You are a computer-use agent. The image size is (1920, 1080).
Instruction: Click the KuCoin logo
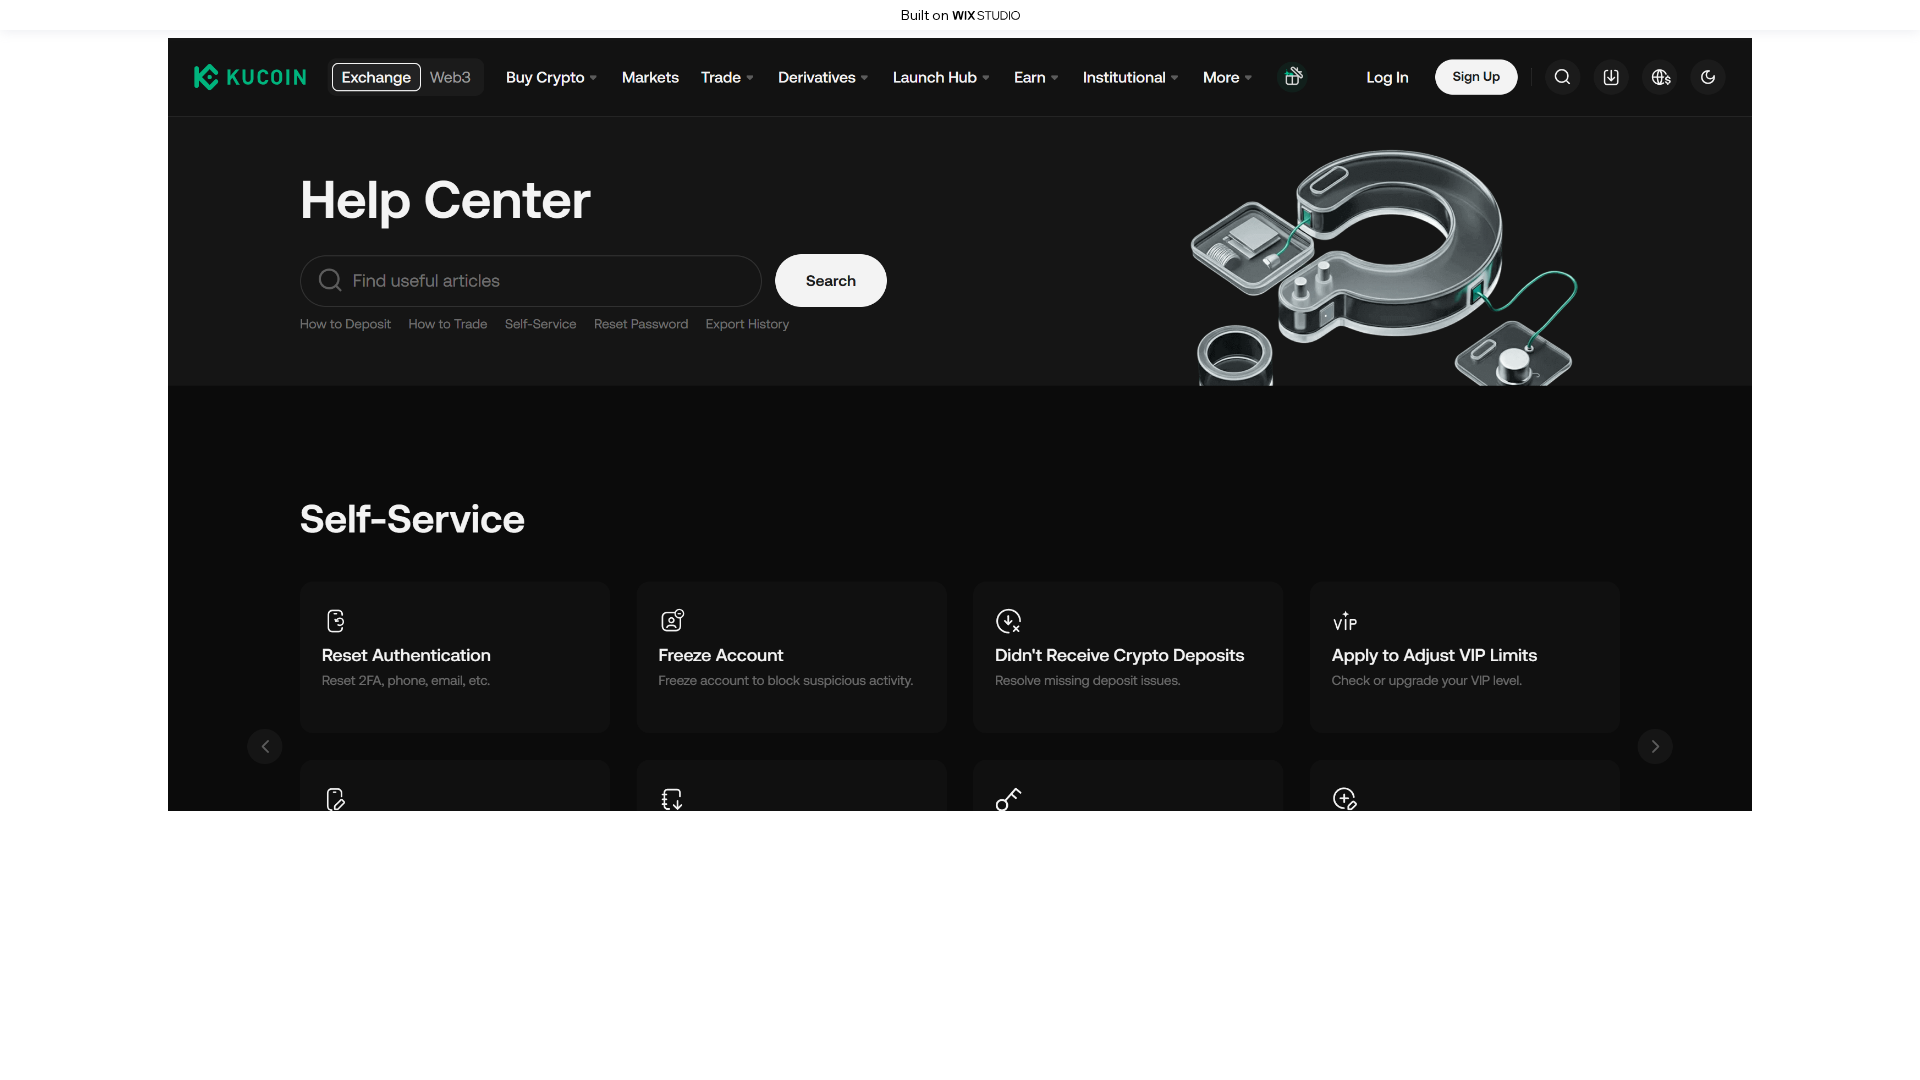tap(250, 77)
